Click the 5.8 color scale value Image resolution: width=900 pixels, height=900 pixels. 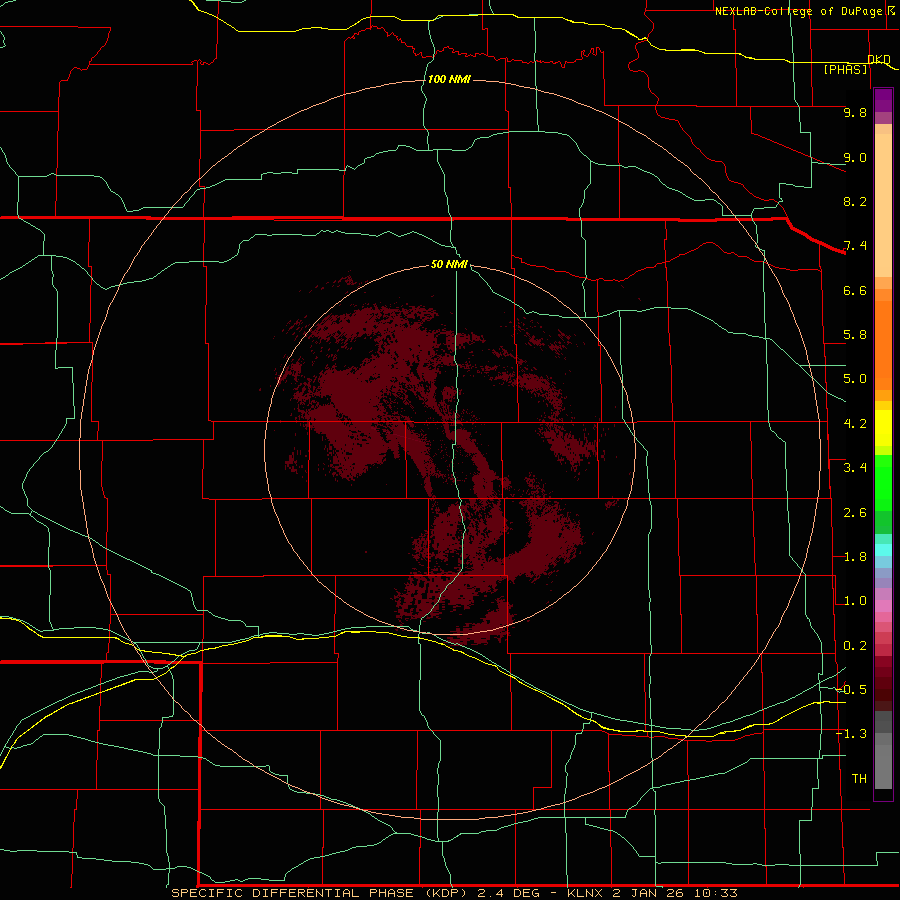[x=855, y=335]
